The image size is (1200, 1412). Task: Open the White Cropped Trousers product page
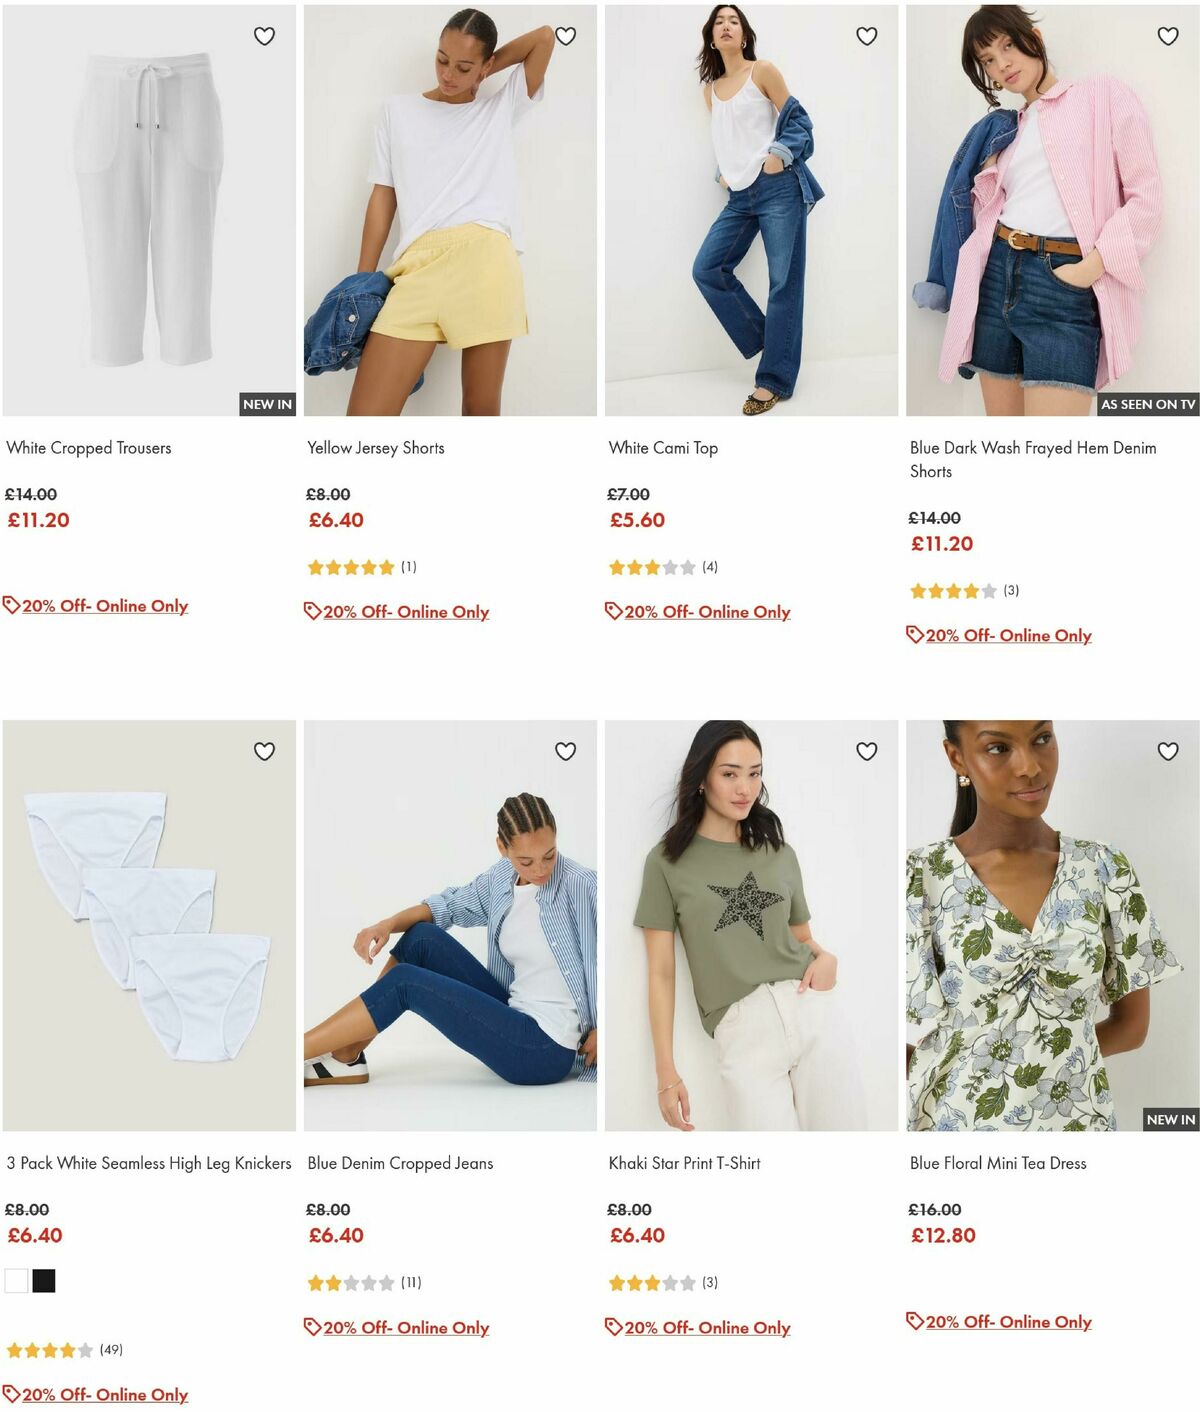[x=89, y=447]
